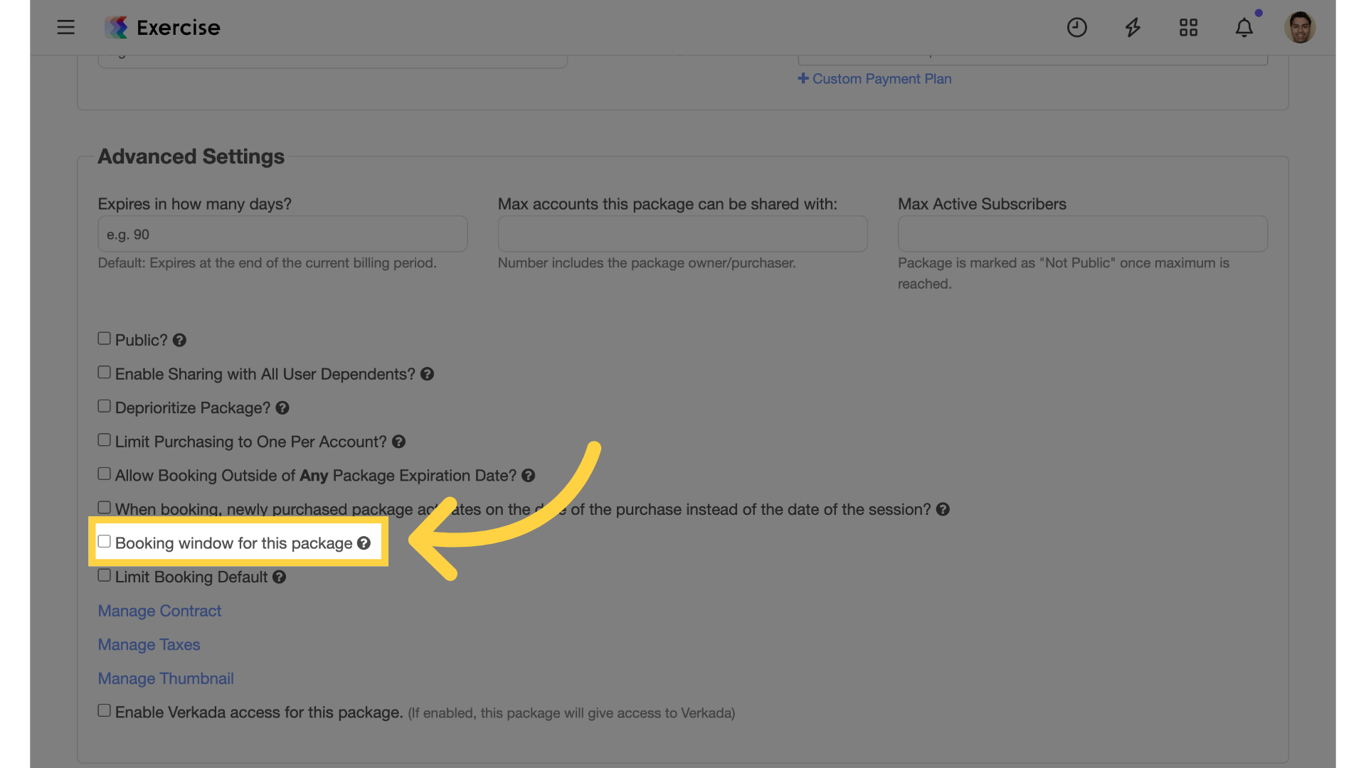Screen dimensions: 1366x768
Task: Click help icon beside Booking window setting
Action: click(x=364, y=542)
